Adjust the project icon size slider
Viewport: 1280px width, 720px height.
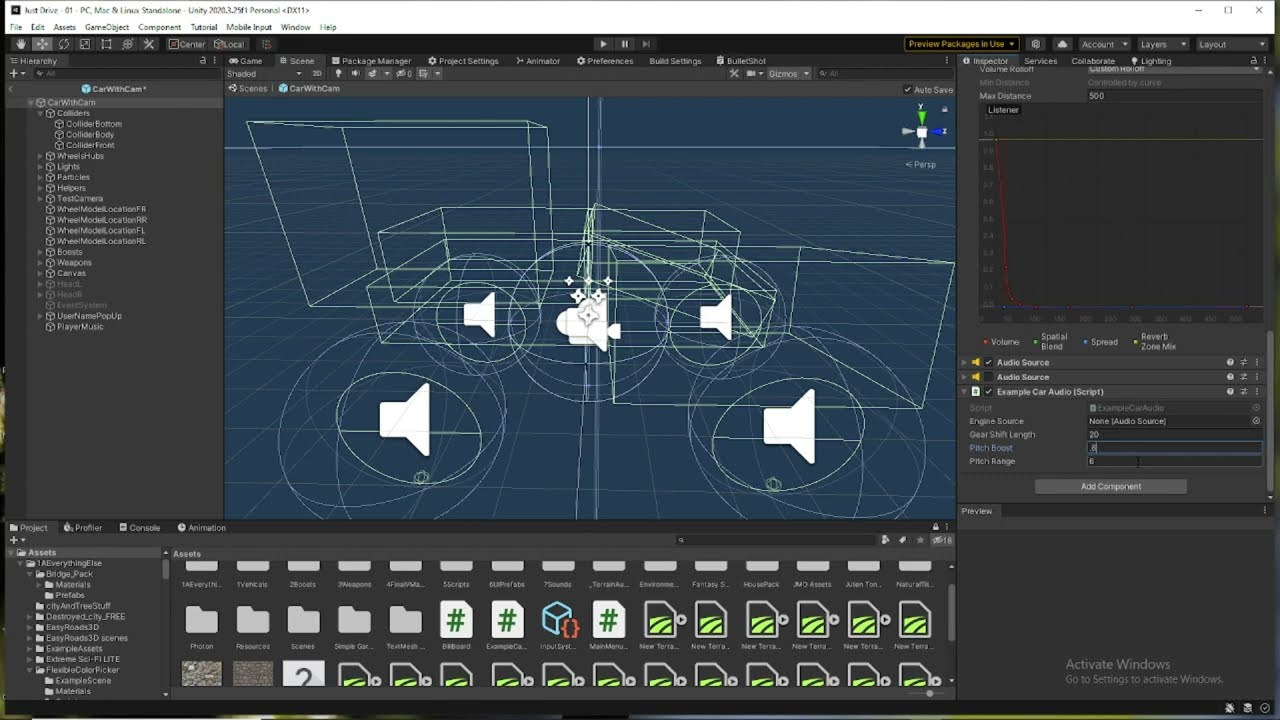click(x=930, y=693)
